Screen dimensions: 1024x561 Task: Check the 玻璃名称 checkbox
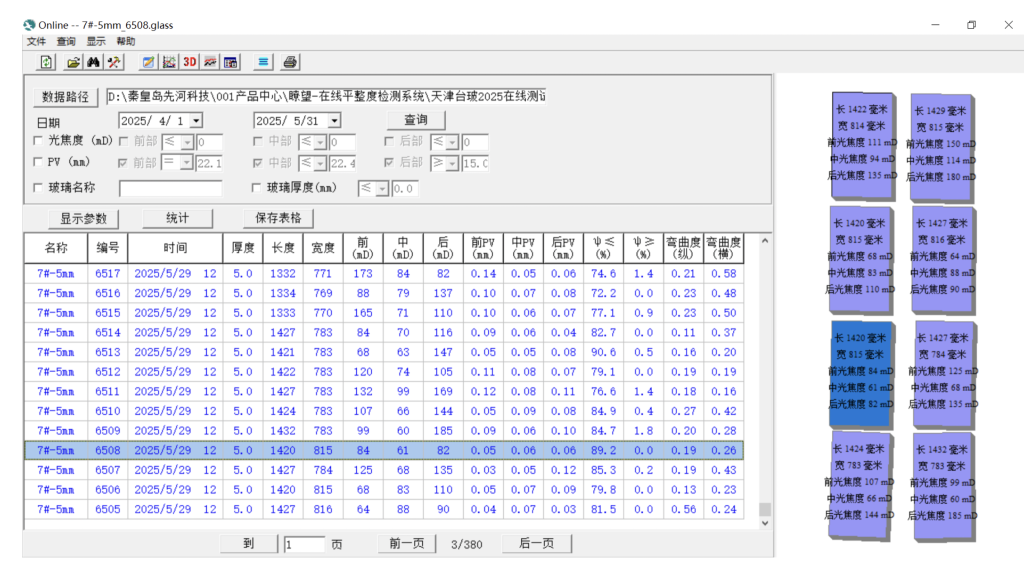coord(39,188)
